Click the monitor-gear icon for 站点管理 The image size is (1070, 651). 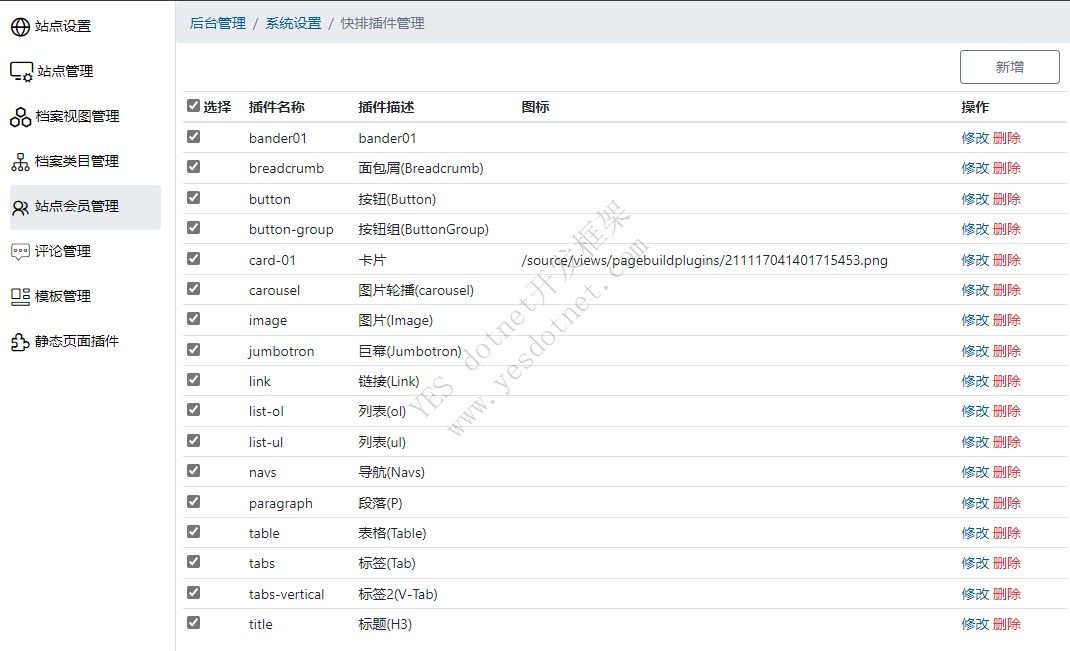[21, 72]
